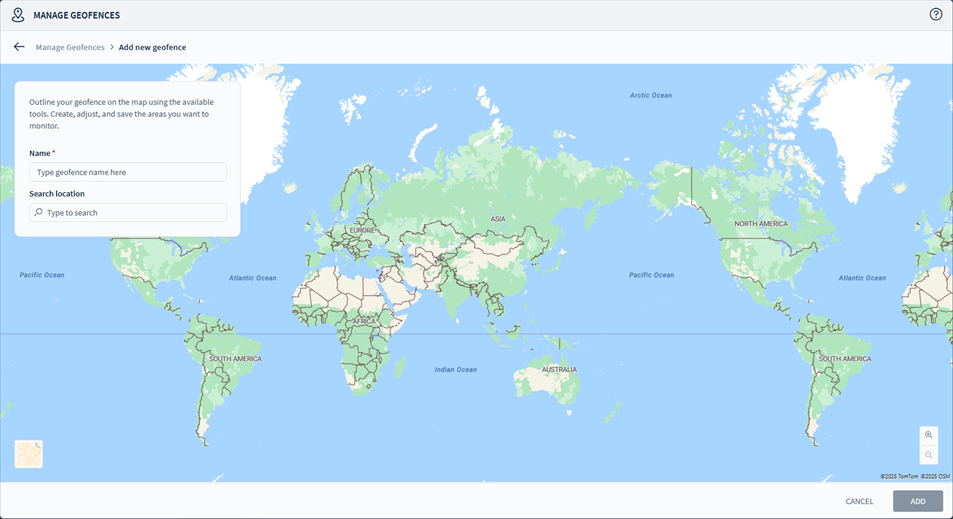Image resolution: width=953 pixels, height=519 pixels.
Task: Go back using the left arrow
Action: pyautogui.click(x=19, y=47)
